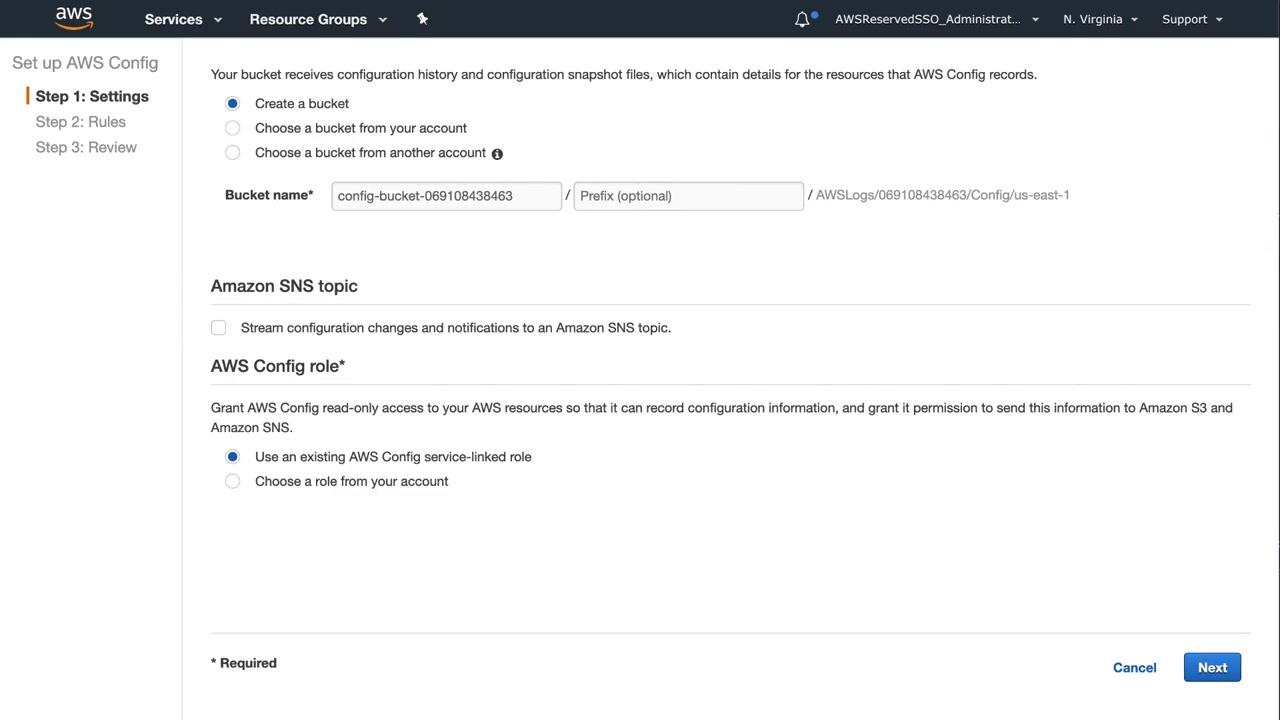1280x720 pixels.
Task: Click the Bucket name input field
Action: [x=446, y=196]
